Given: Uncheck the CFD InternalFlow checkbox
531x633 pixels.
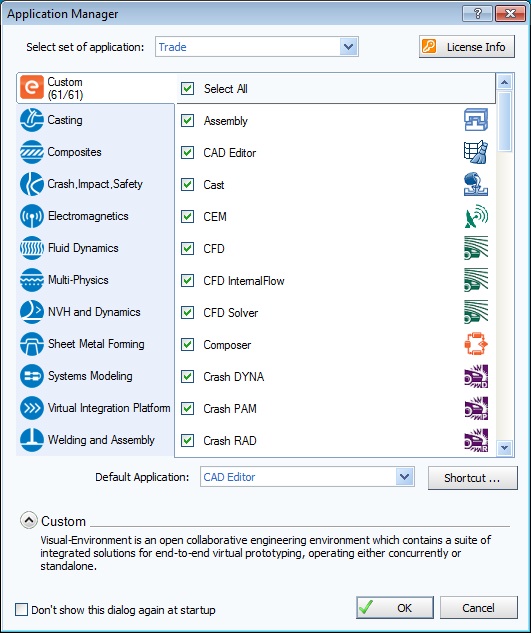Looking at the screenshot, I should pyautogui.click(x=187, y=280).
